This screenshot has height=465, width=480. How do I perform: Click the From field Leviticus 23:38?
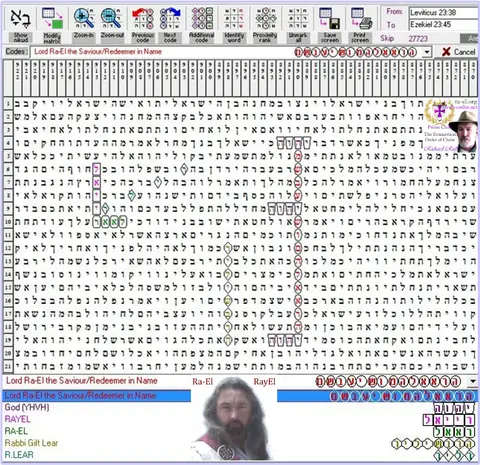(443, 13)
